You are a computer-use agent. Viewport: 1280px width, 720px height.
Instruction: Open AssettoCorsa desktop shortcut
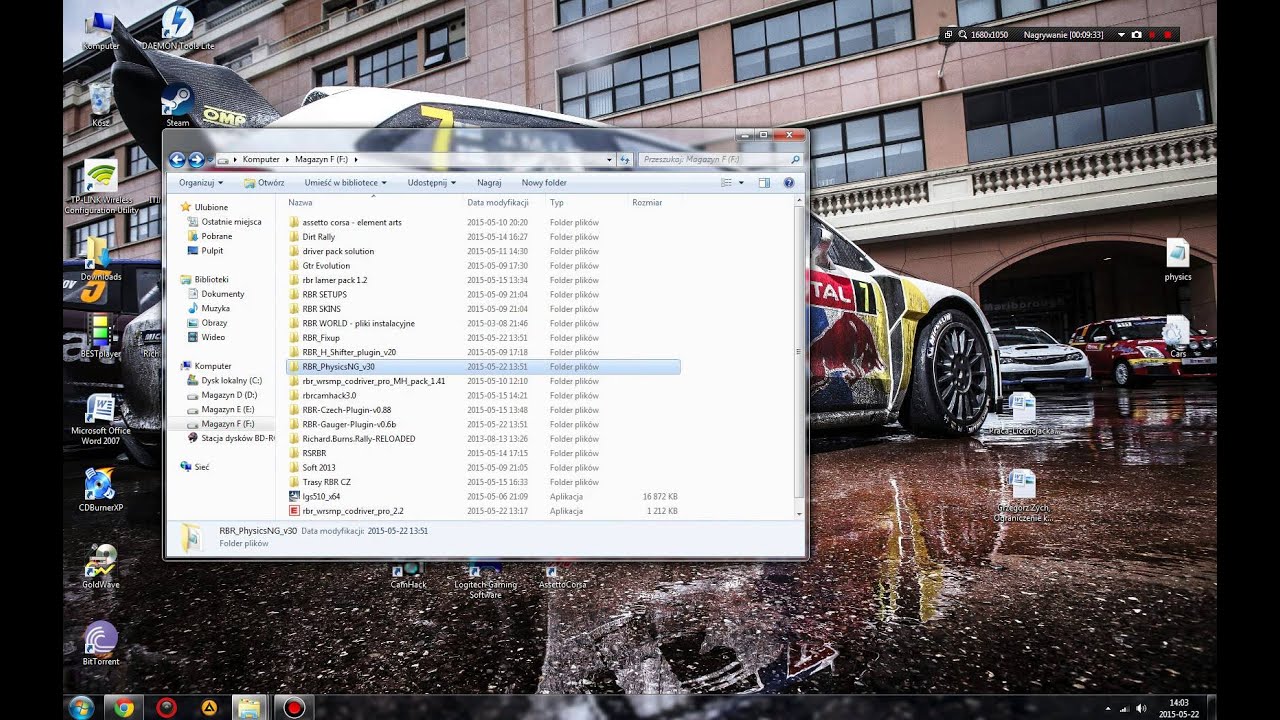(562, 575)
